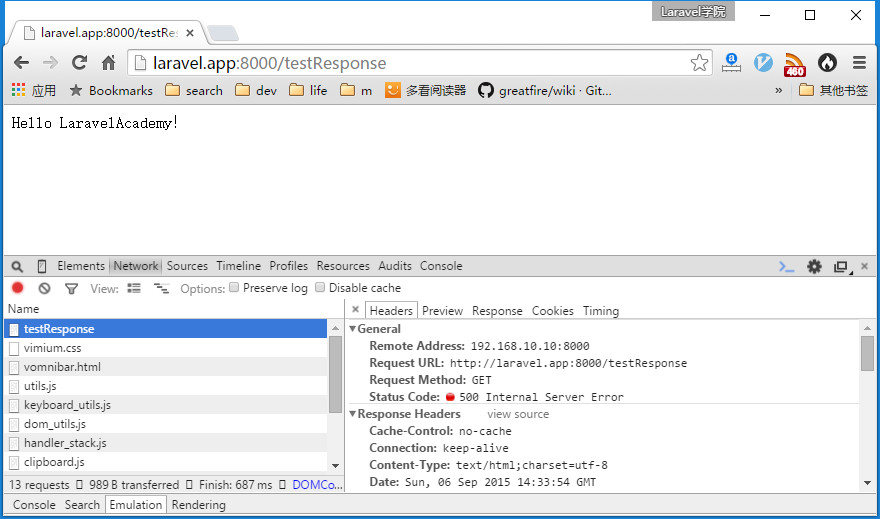Switch to the Elements panel

[81, 266]
